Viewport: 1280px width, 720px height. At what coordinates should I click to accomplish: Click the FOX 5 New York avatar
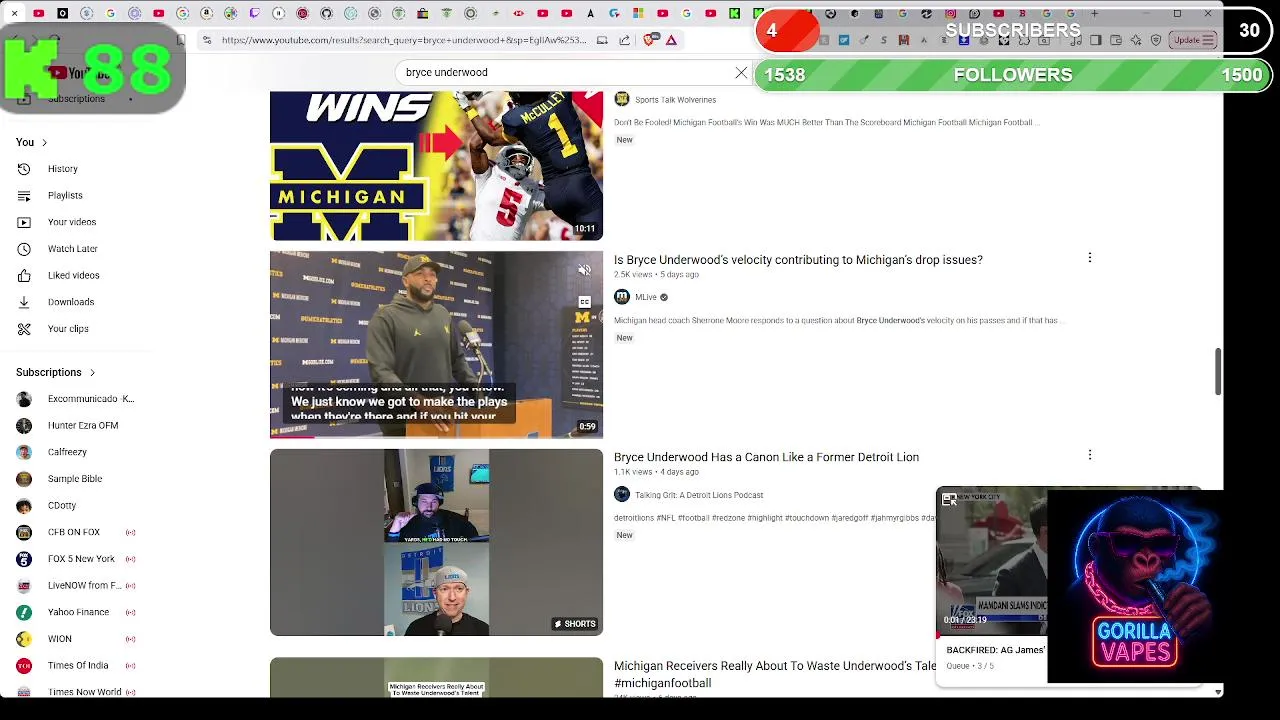pos(24,559)
